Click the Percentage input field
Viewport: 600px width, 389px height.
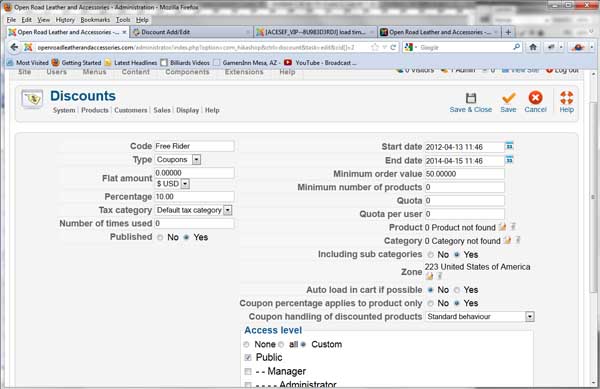pos(194,197)
